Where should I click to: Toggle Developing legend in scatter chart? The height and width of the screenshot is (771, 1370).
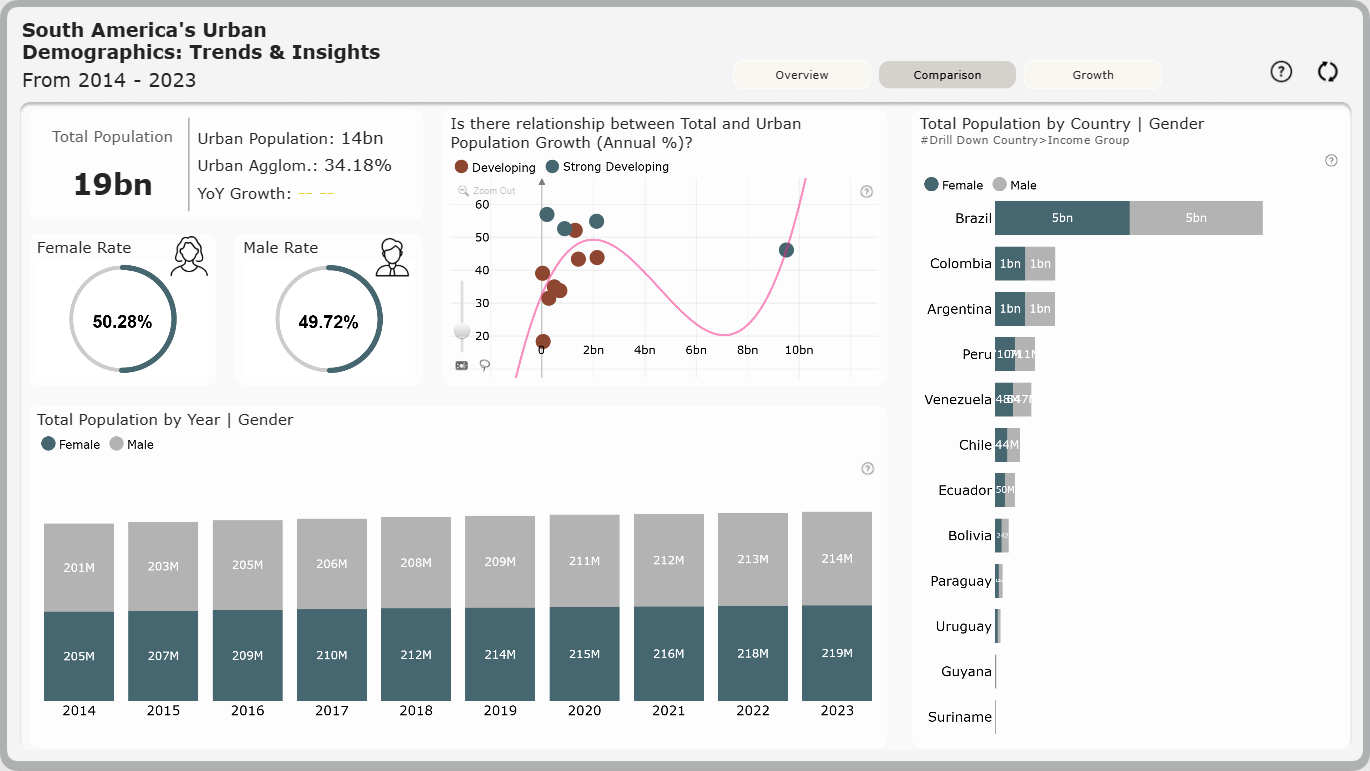495,167
